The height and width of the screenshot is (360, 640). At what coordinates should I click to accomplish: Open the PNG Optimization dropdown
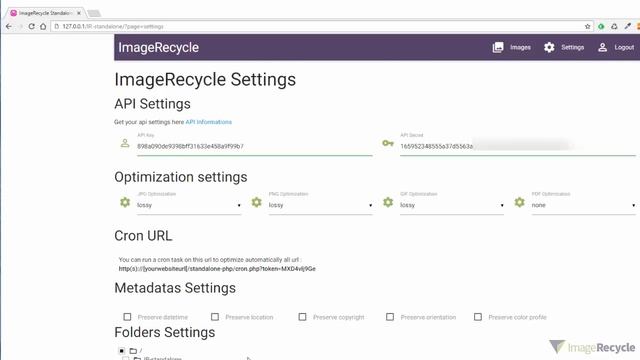[320, 205]
